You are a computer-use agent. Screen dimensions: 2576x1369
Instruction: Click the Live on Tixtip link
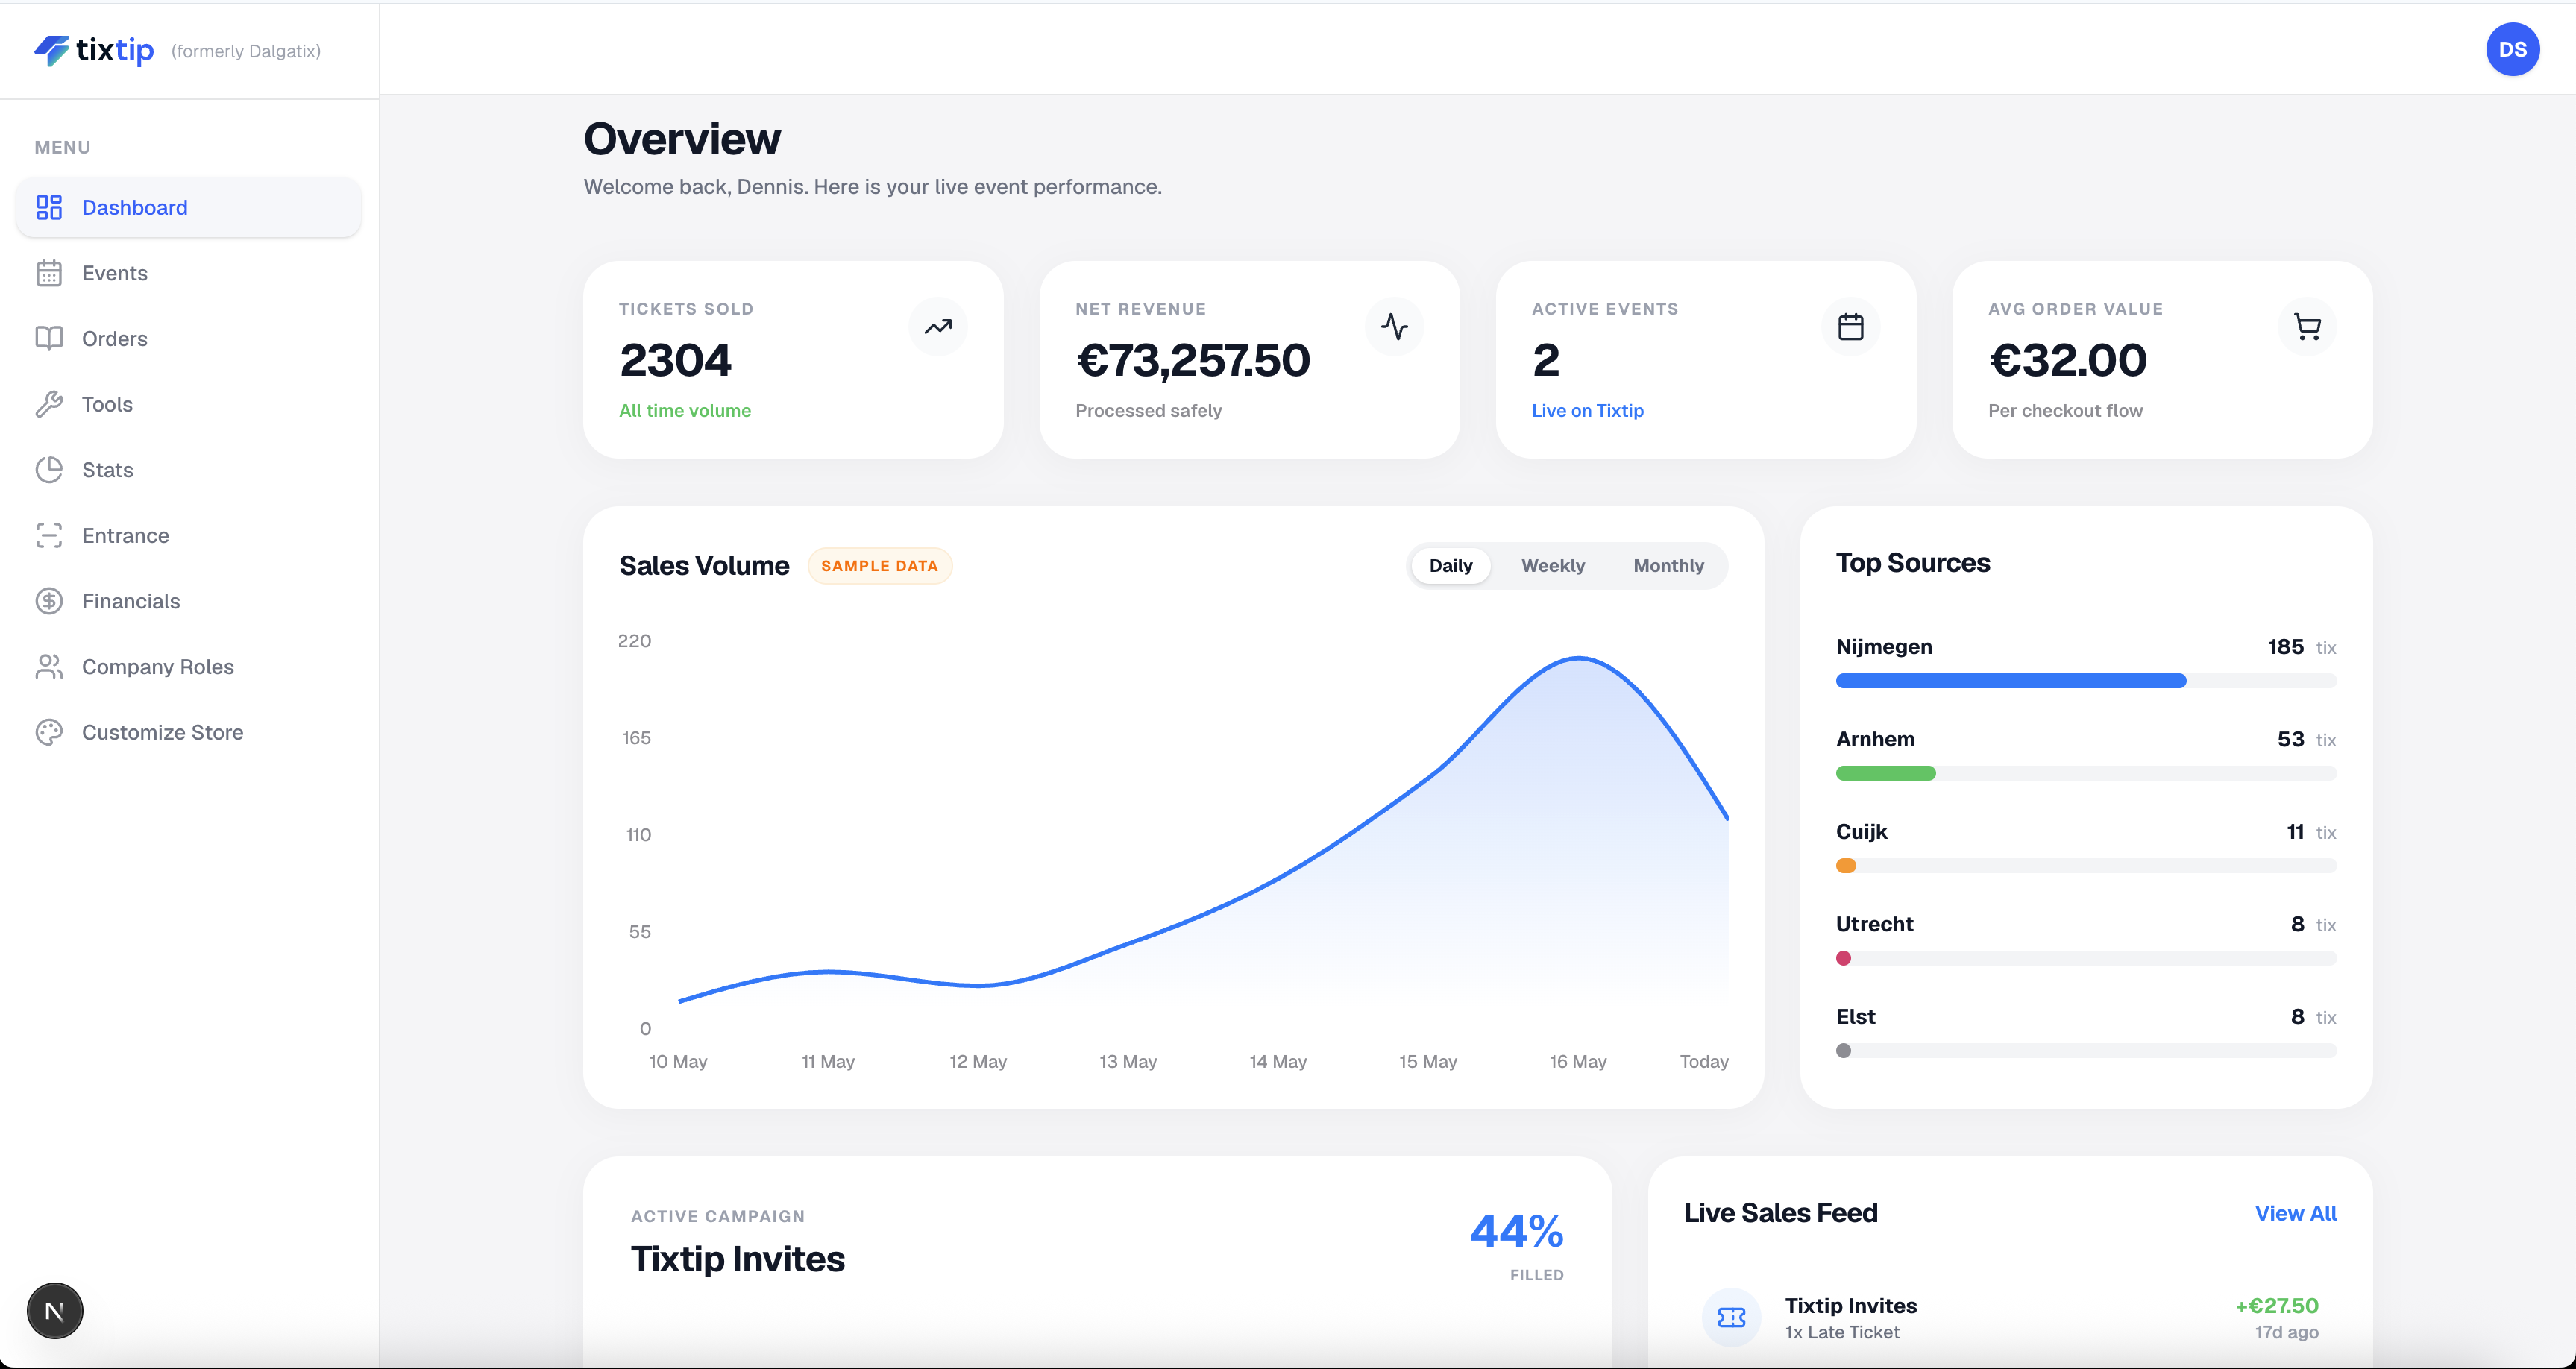[1587, 411]
